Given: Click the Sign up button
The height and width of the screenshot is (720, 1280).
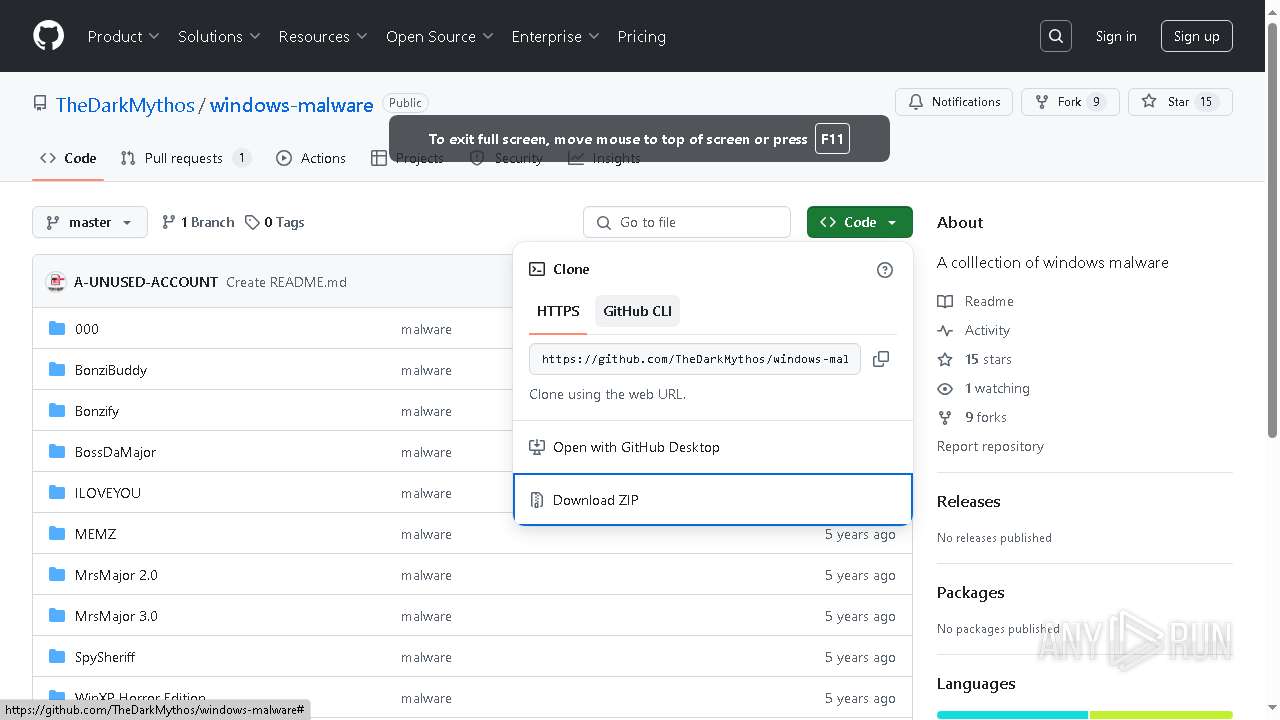Looking at the screenshot, I should tap(1197, 36).
